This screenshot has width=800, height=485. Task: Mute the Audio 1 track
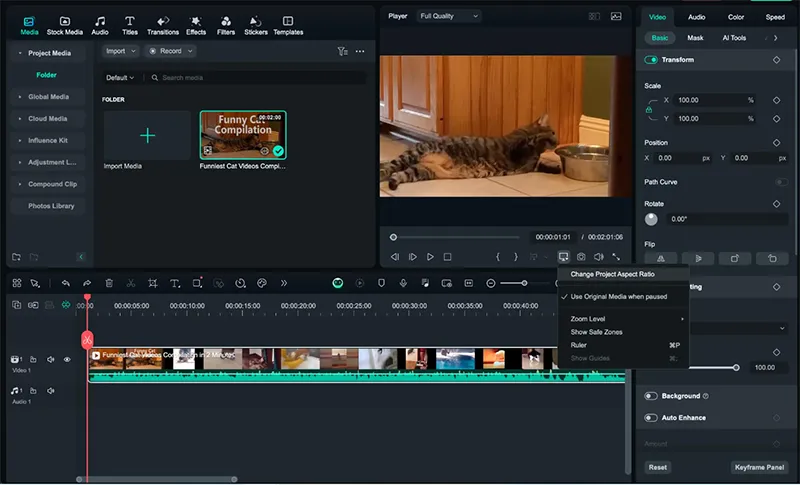click(x=51, y=391)
